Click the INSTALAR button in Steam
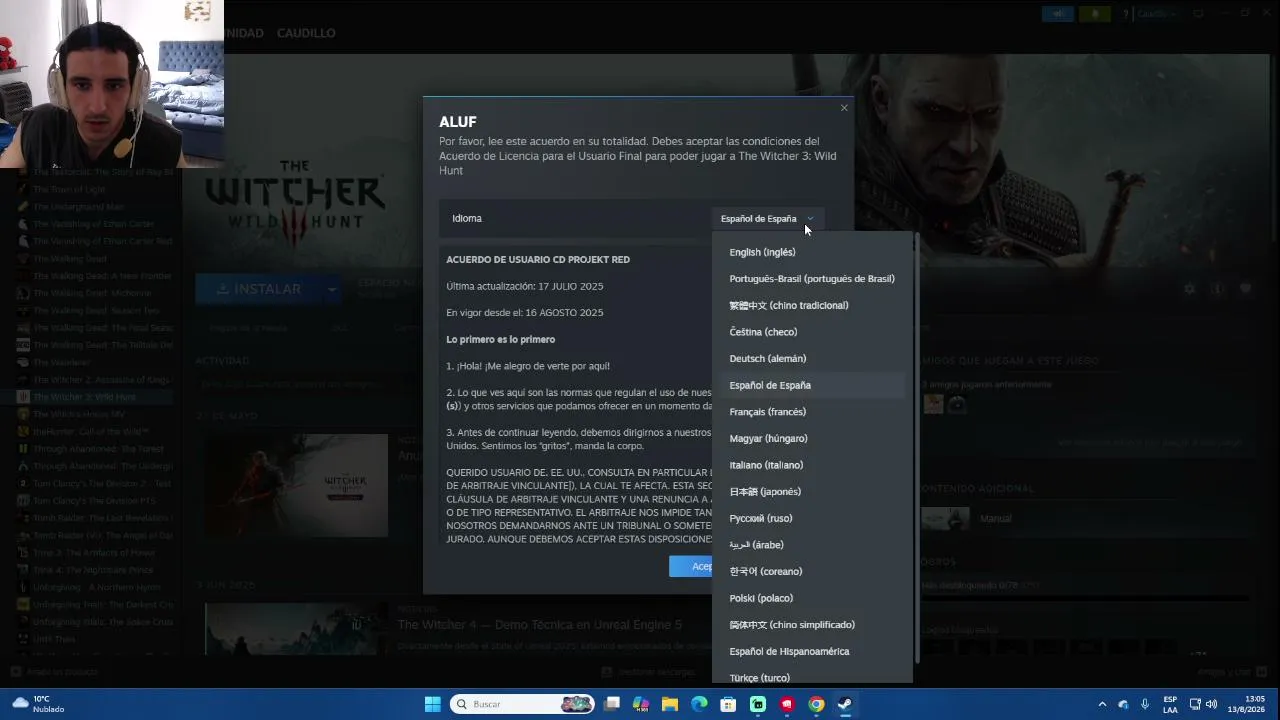 click(x=258, y=289)
